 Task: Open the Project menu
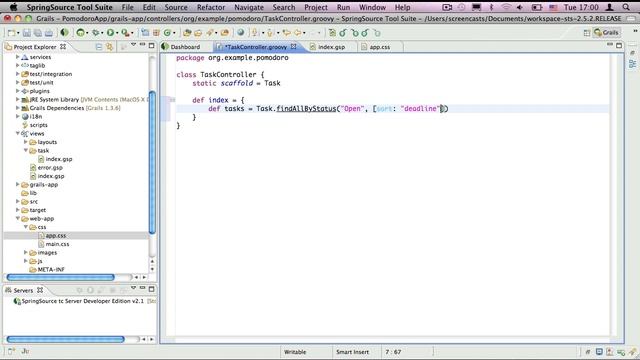[x=316, y=7]
